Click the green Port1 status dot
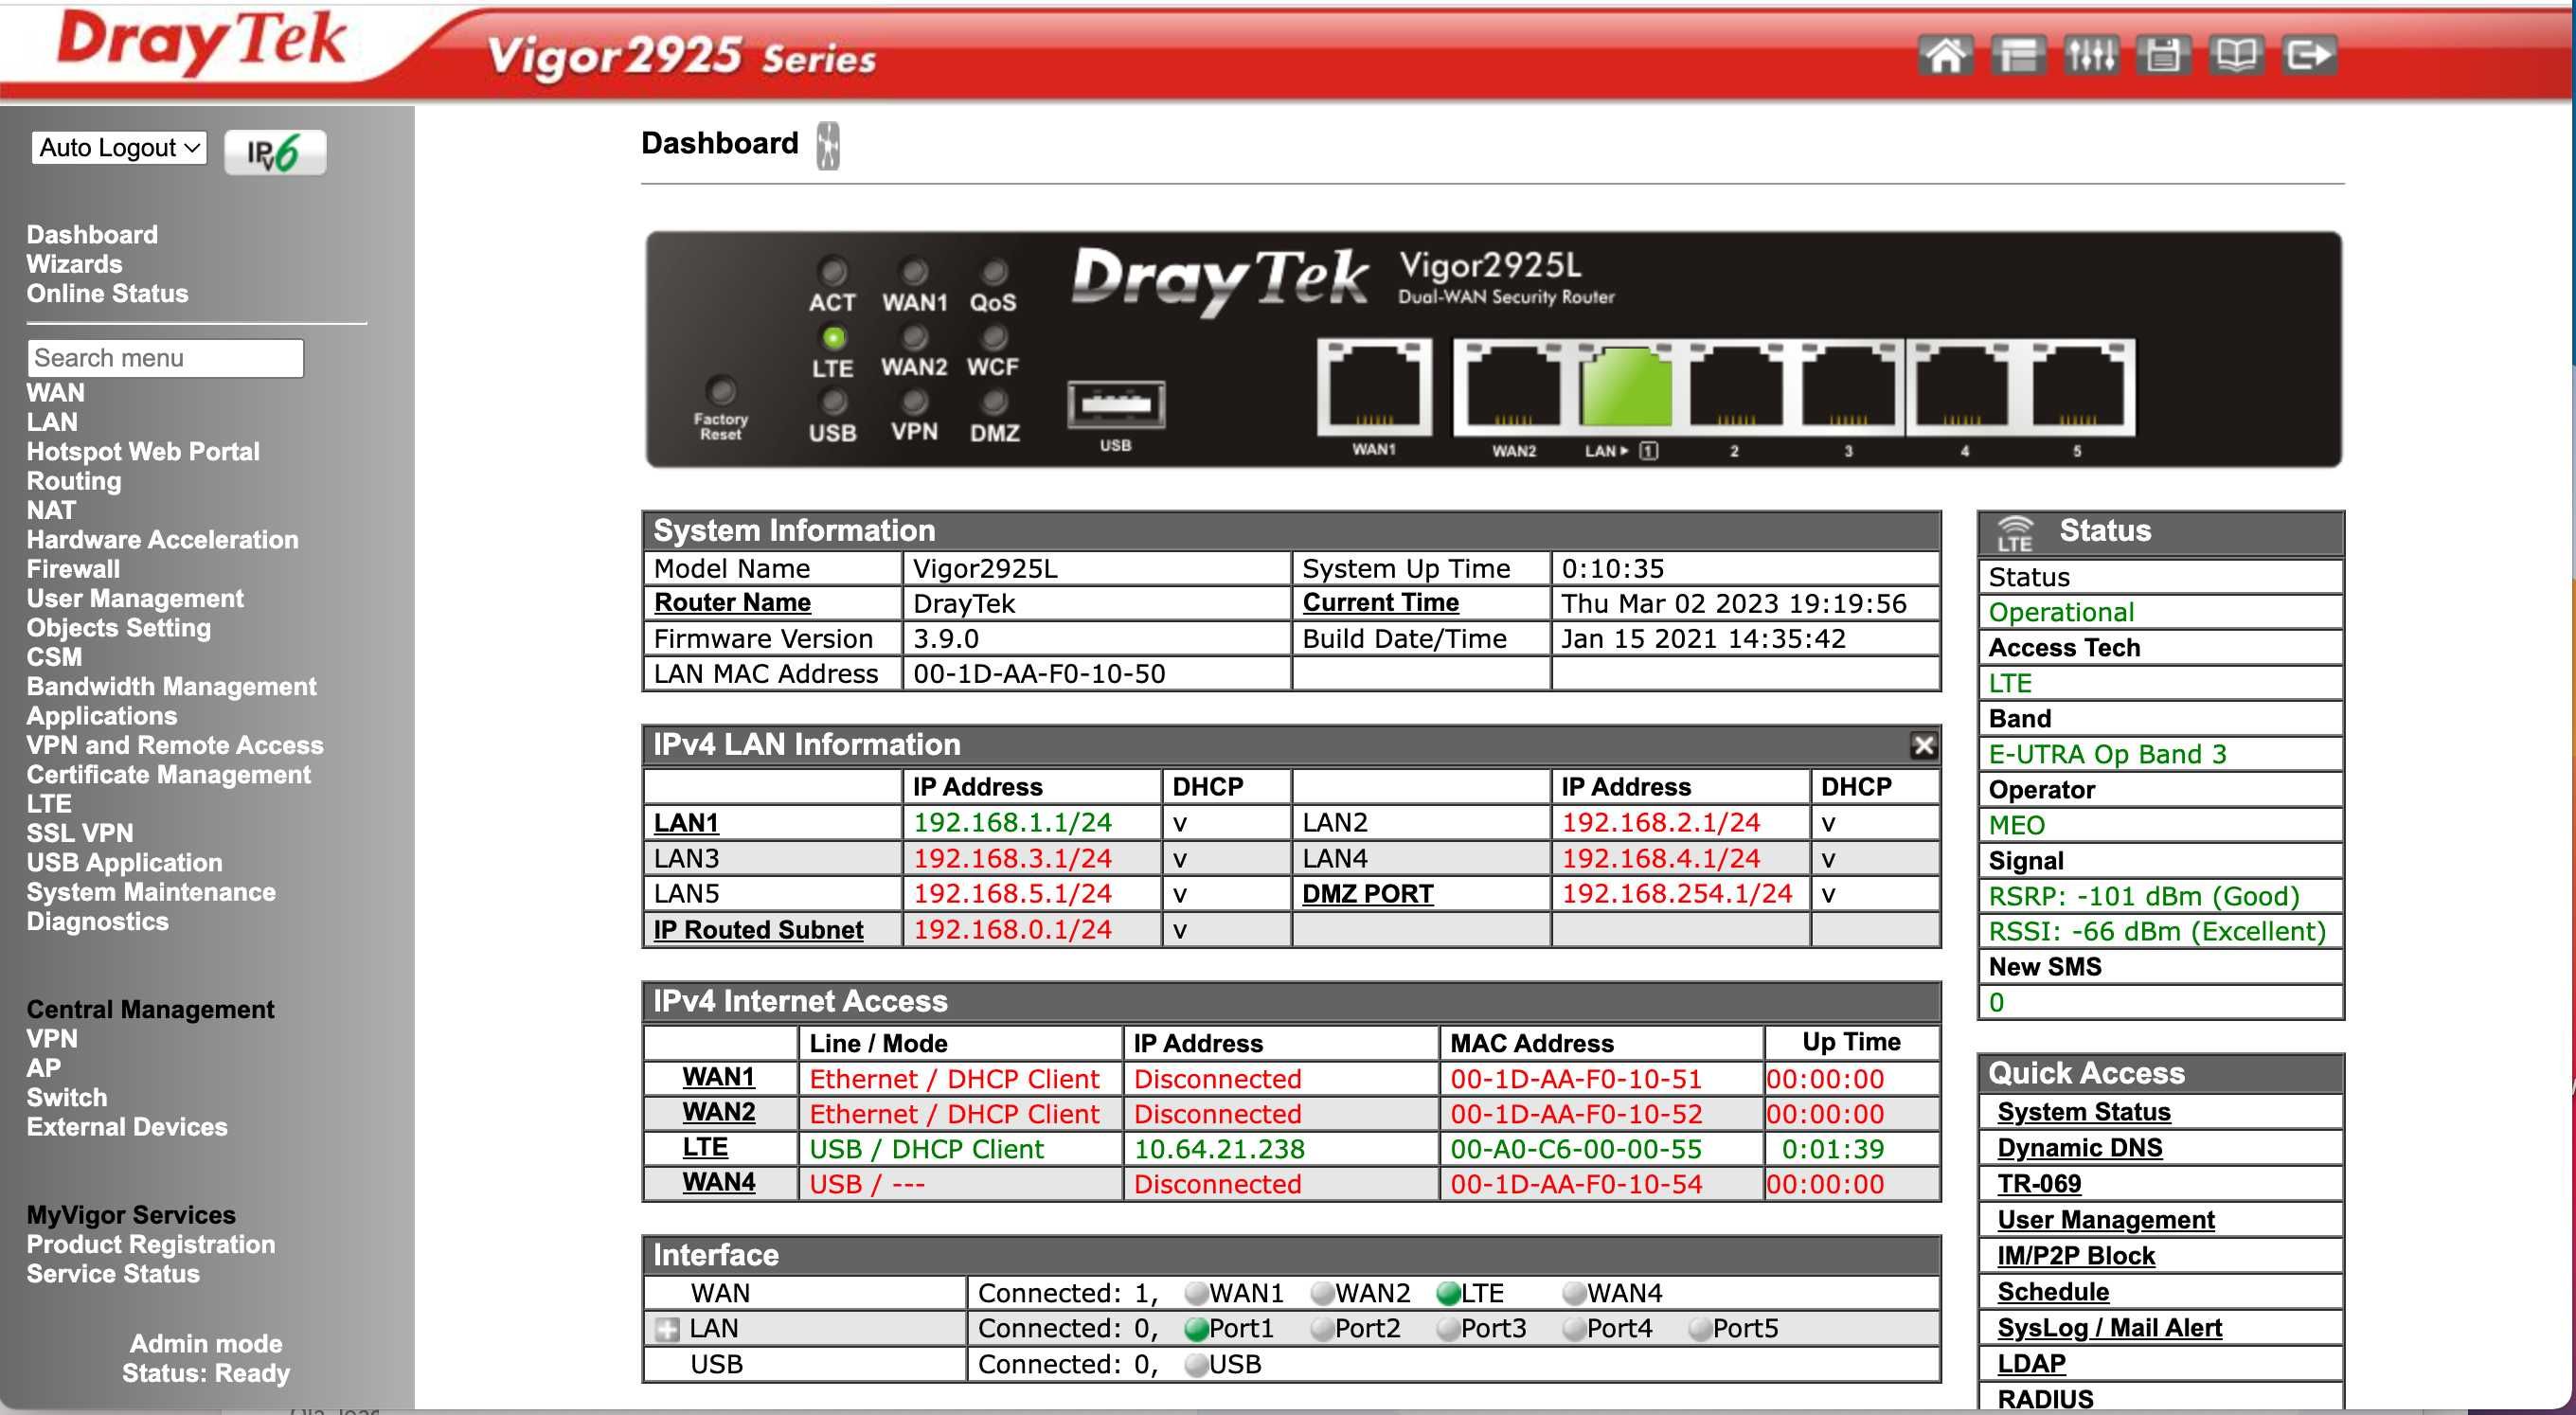This screenshot has height=1415, width=2576. tap(1196, 1329)
